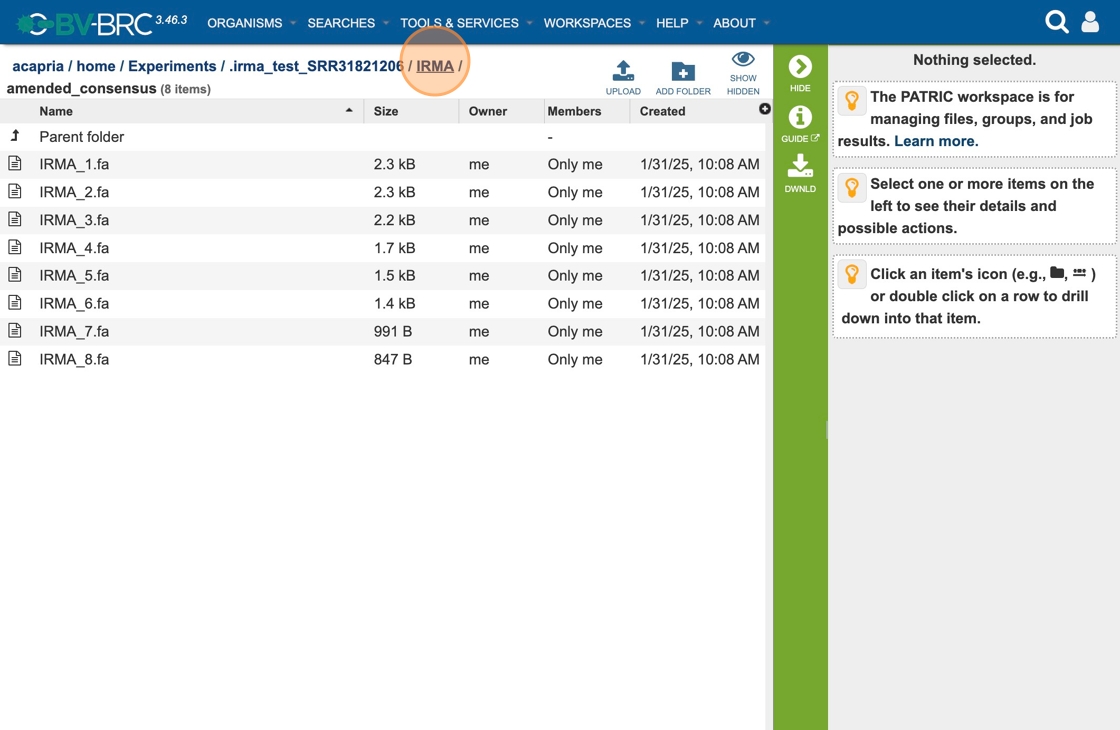This screenshot has height=730, width=1120.
Task: Open the Searches menu
Action: tap(341, 23)
